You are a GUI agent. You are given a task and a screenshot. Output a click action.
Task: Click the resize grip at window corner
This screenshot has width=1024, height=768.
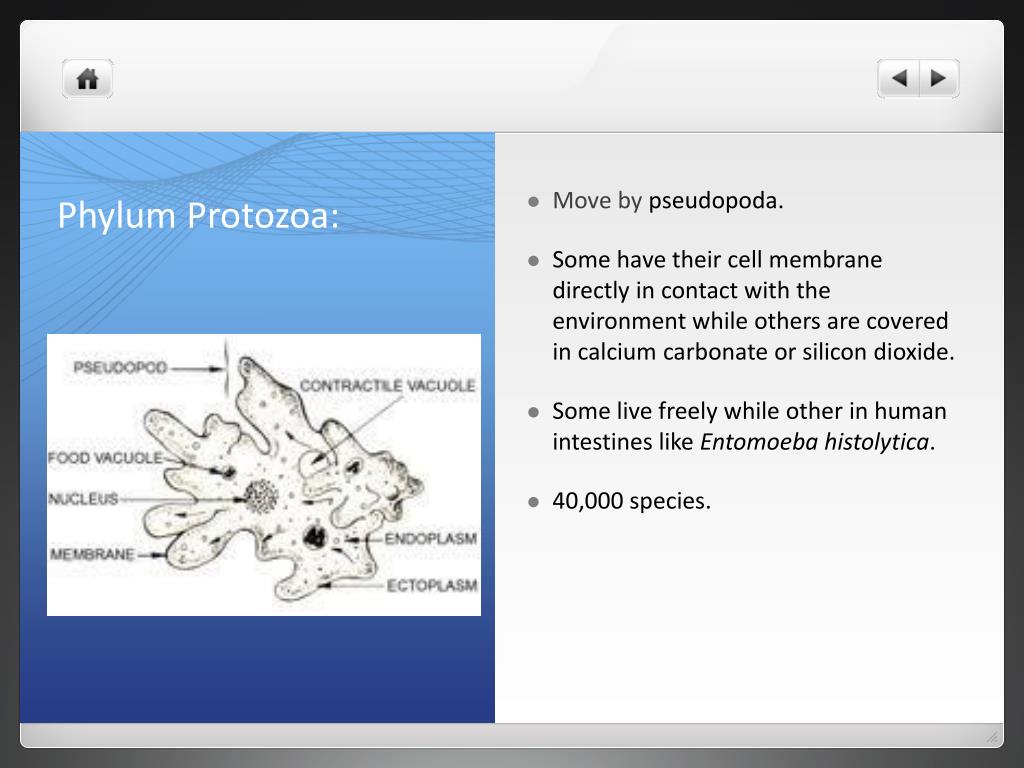[992, 737]
